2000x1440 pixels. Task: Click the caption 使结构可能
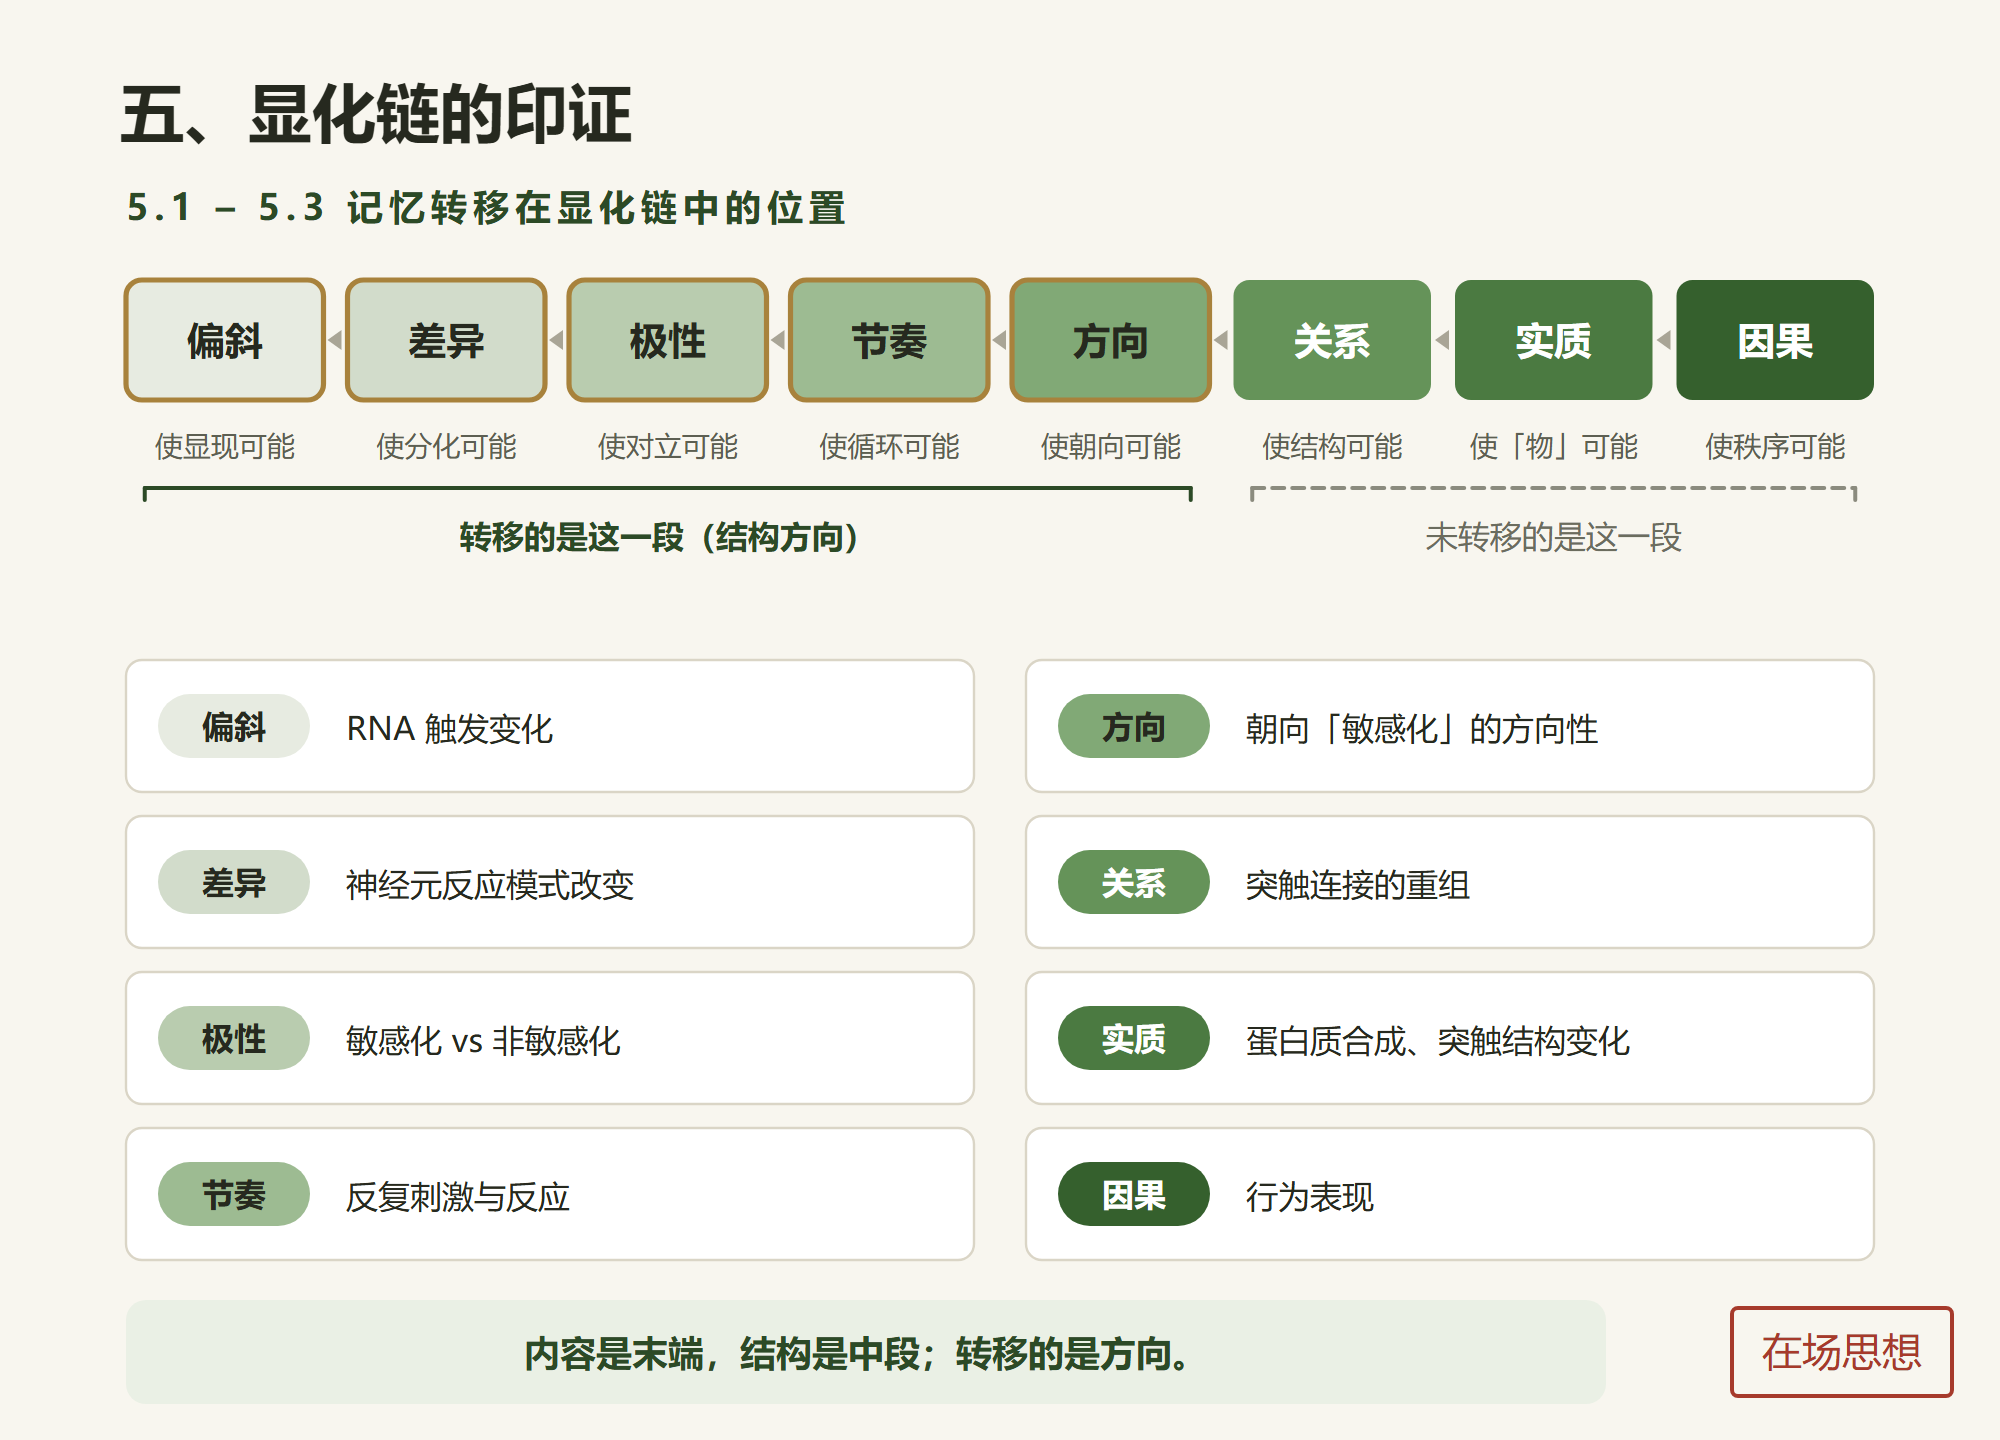click(x=1332, y=446)
